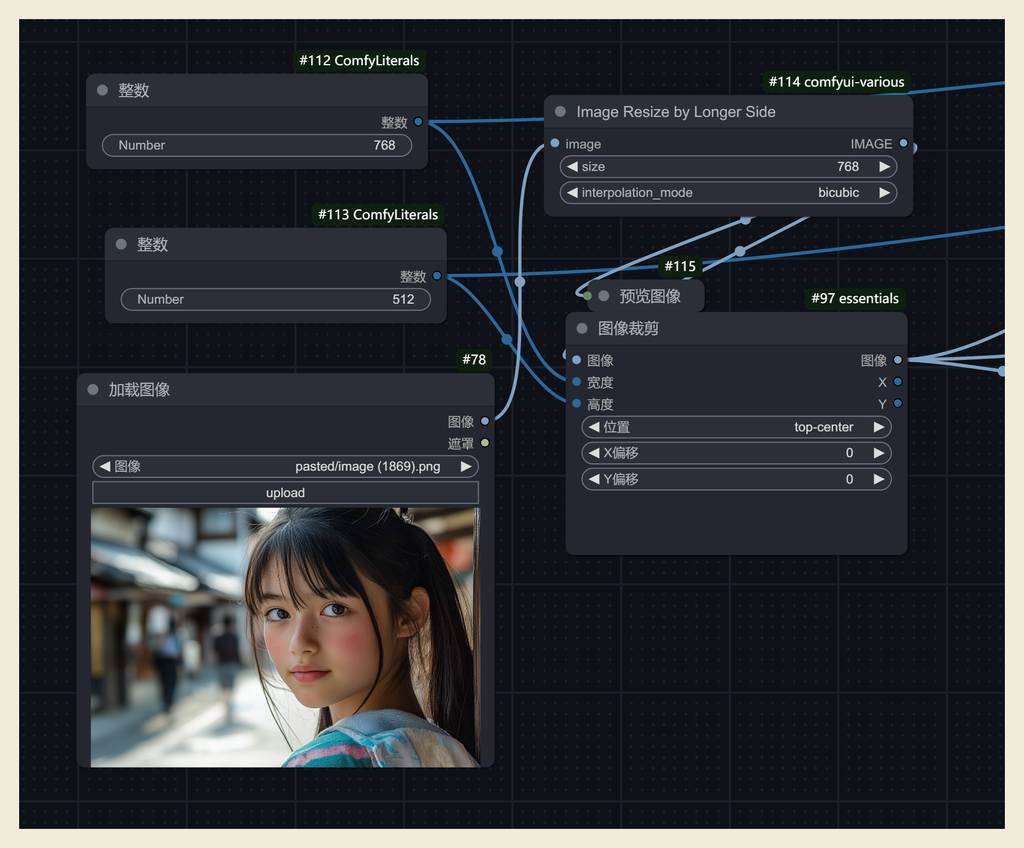Click the X output socket on 图像裁剪

click(898, 382)
